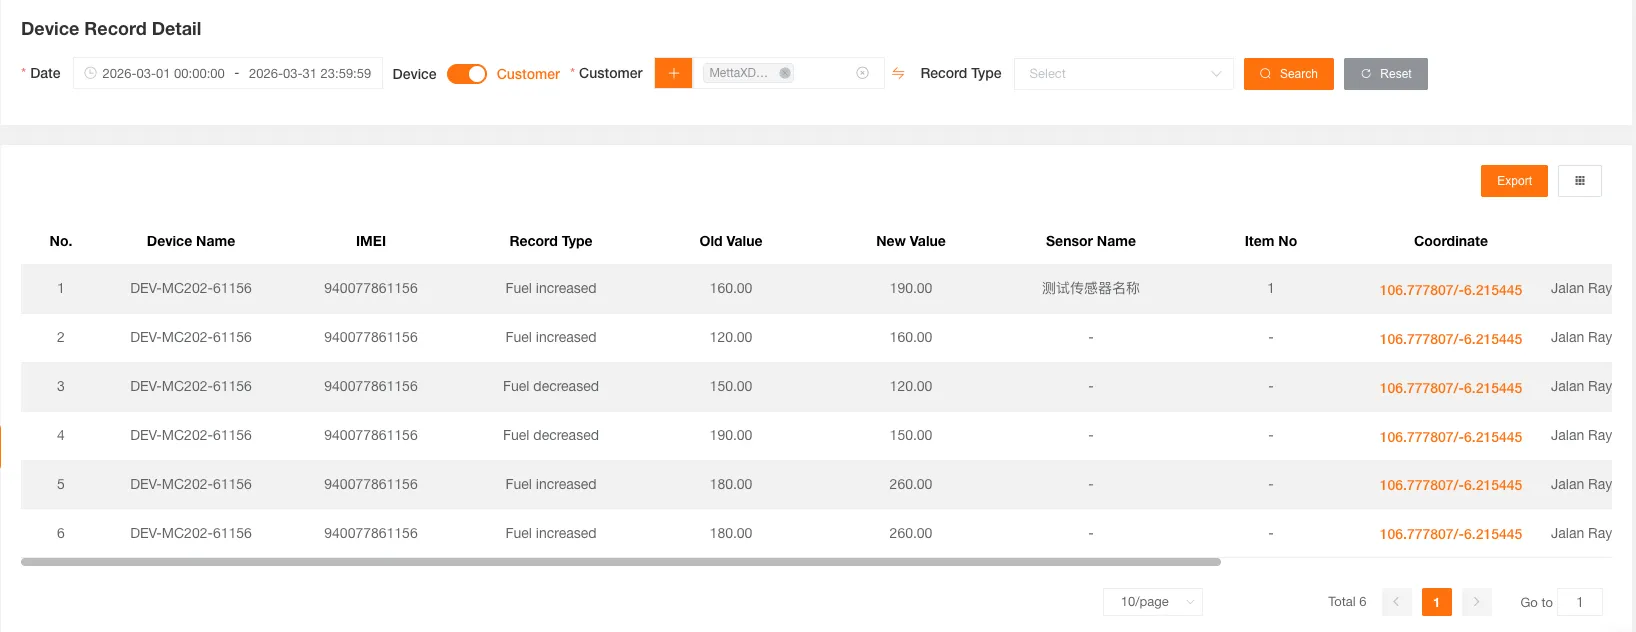Click the clock icon in date field

(x=90, y=73)
